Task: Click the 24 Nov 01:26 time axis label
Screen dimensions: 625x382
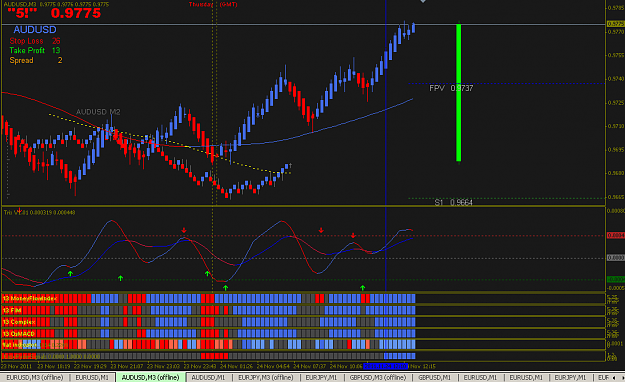Action: pos(236,366)
